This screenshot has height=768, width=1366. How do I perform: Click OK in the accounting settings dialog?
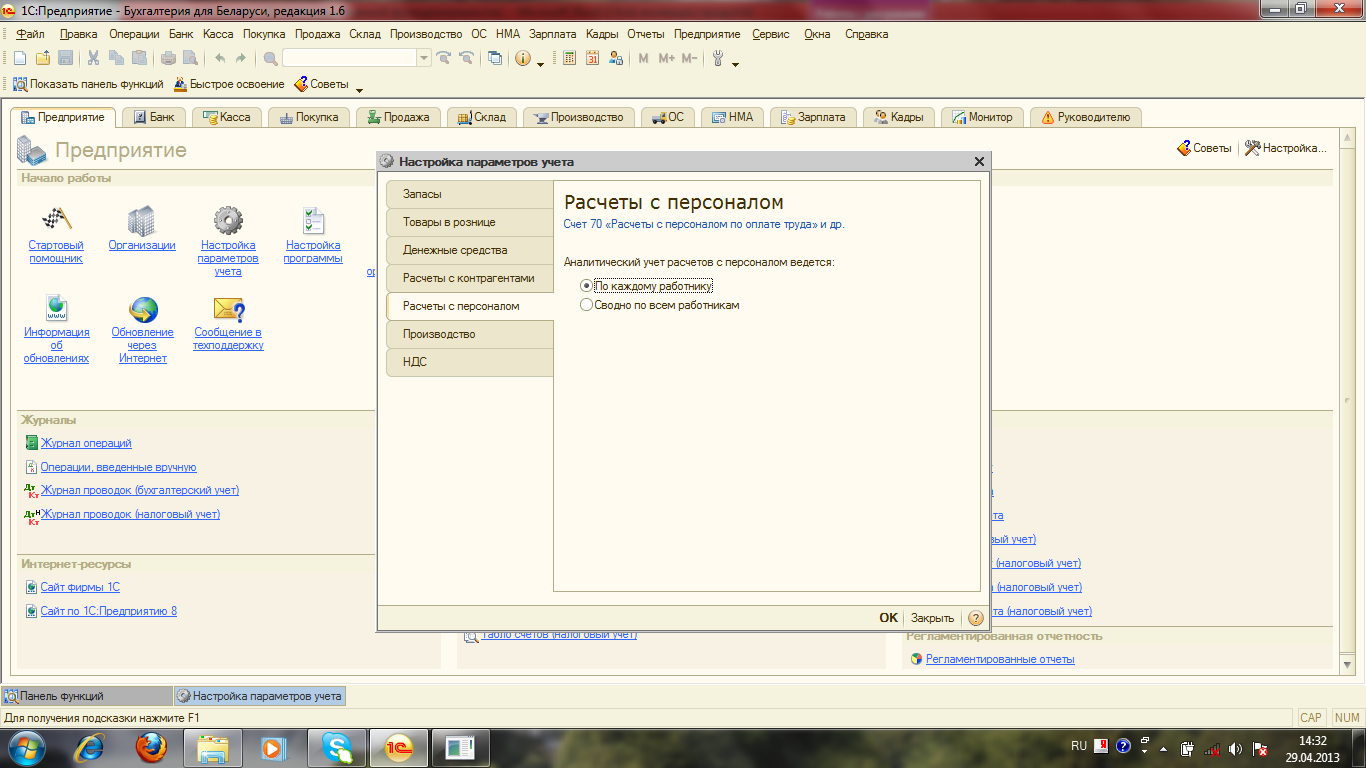click(x=888, y=618)
